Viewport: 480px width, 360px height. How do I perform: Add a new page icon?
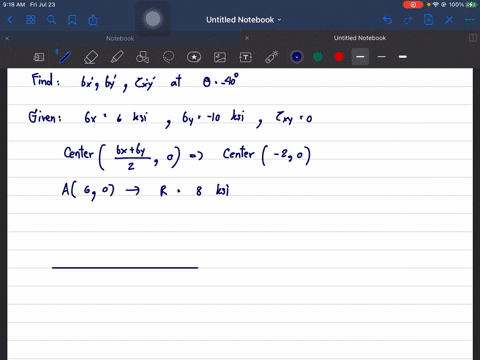click(429, 20)
